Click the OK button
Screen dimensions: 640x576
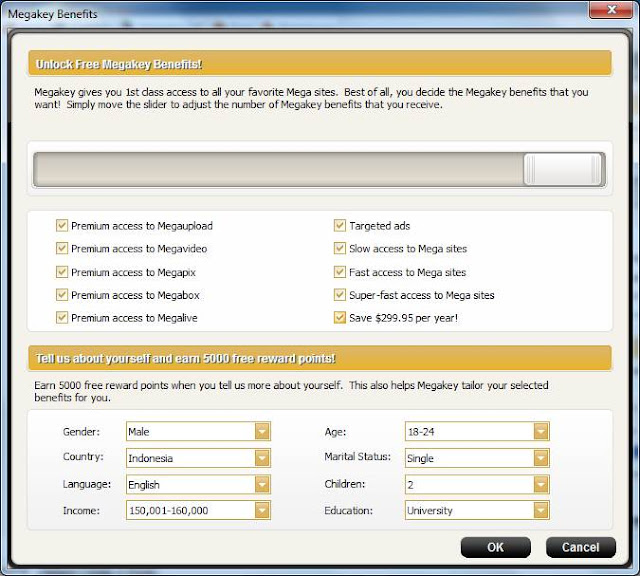coord(496,547)
